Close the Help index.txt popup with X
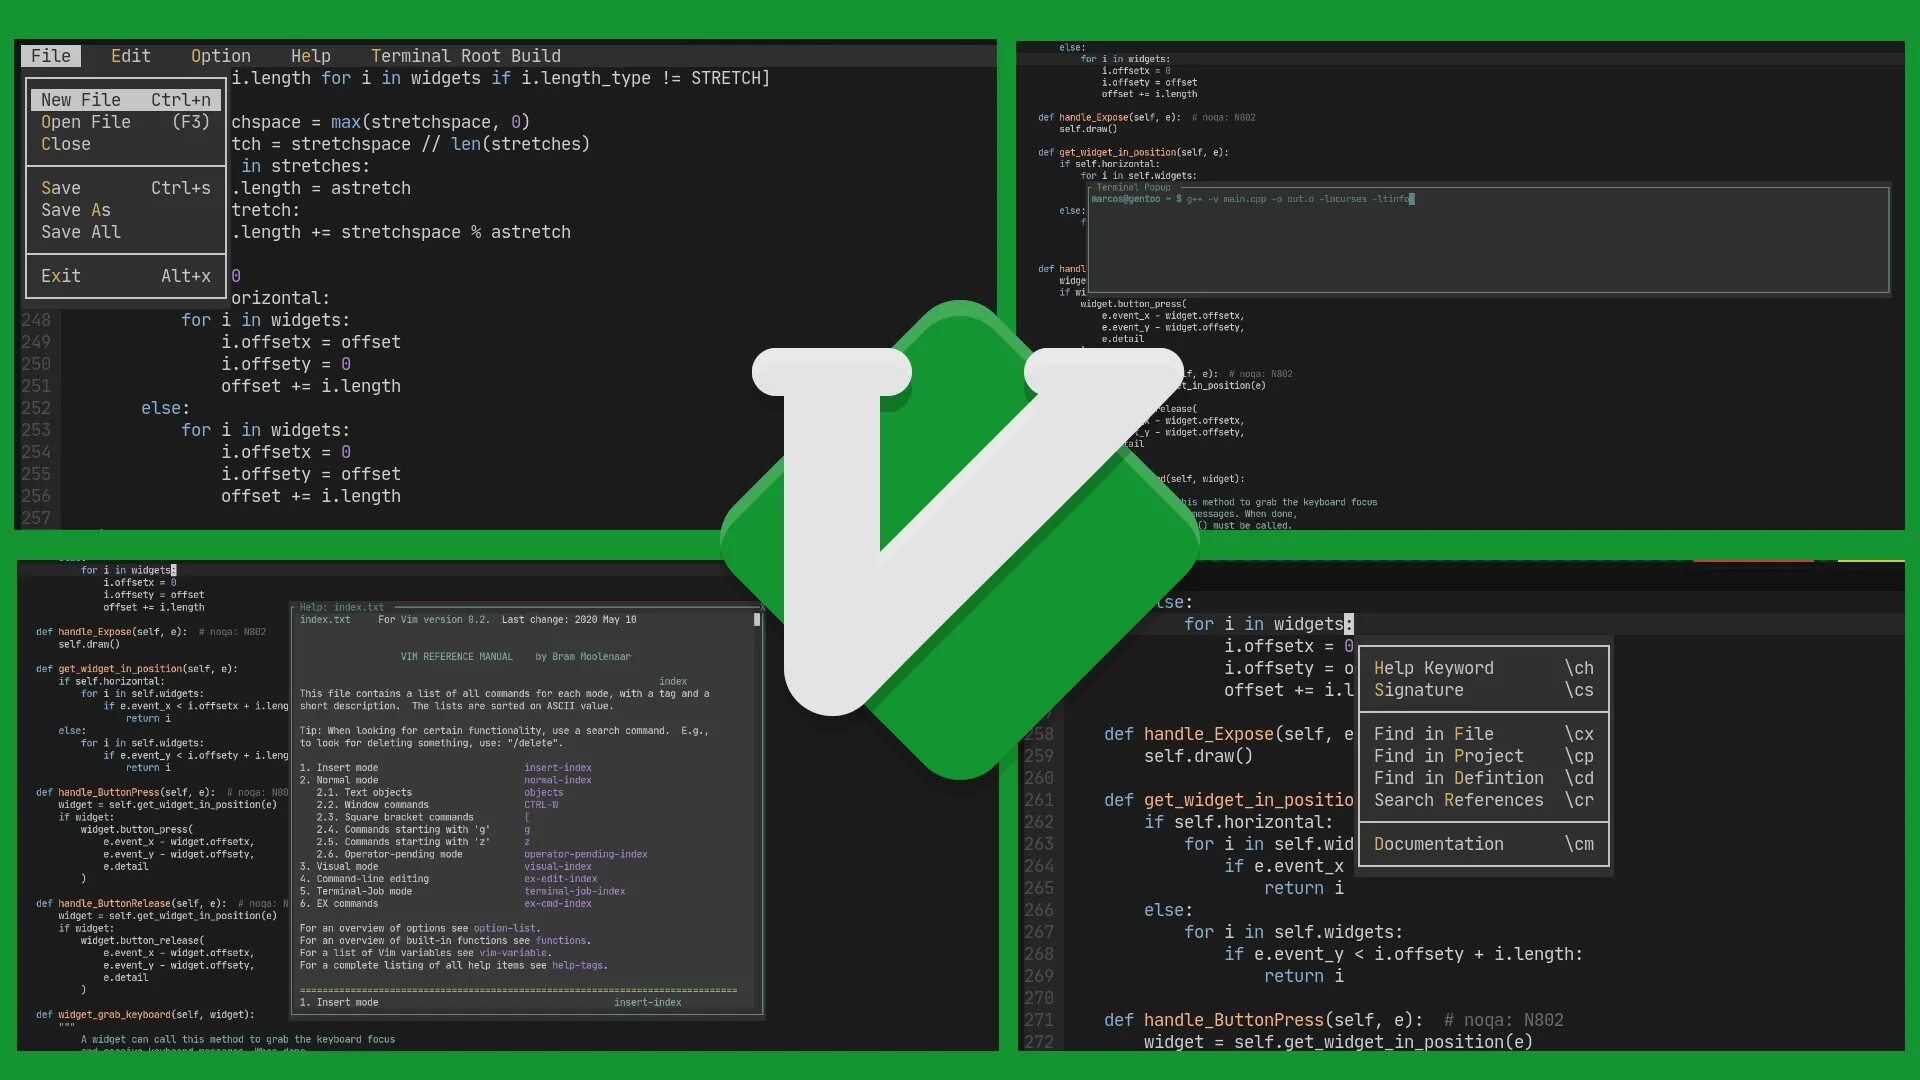This screenshot has height=1080, width=1920. tap(762, 607)
